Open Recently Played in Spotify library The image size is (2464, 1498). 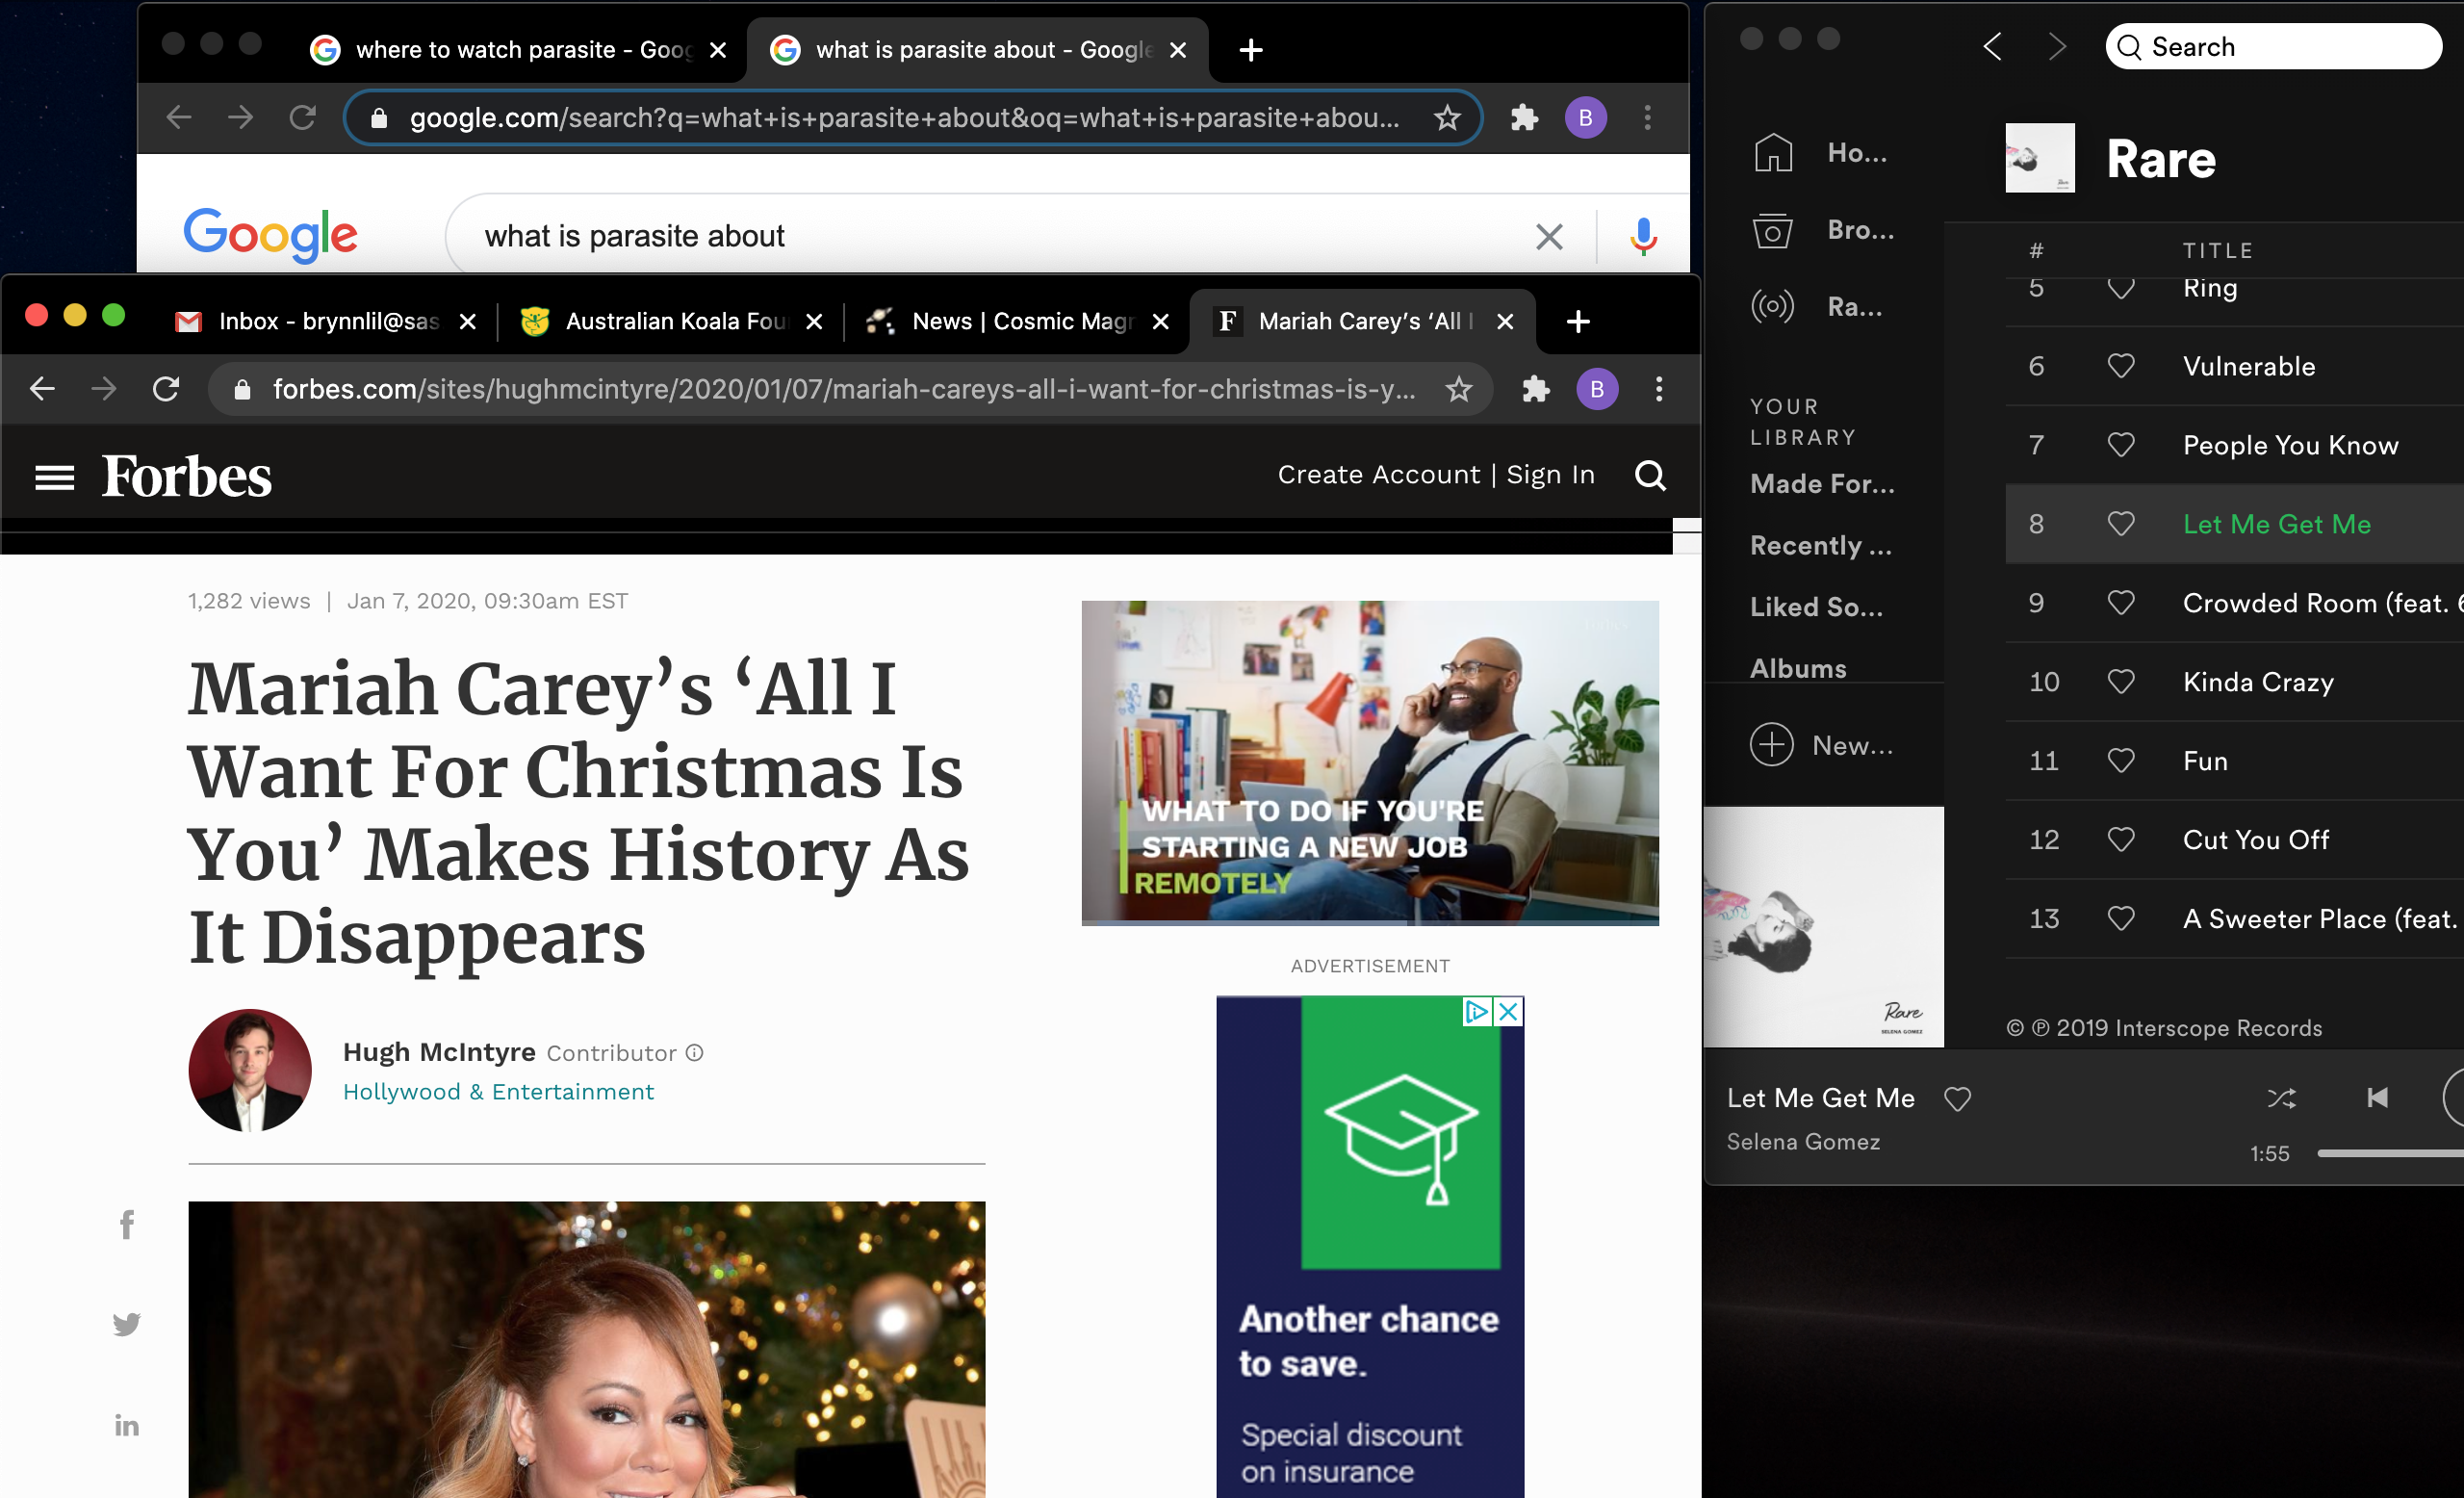point(1820,545)
